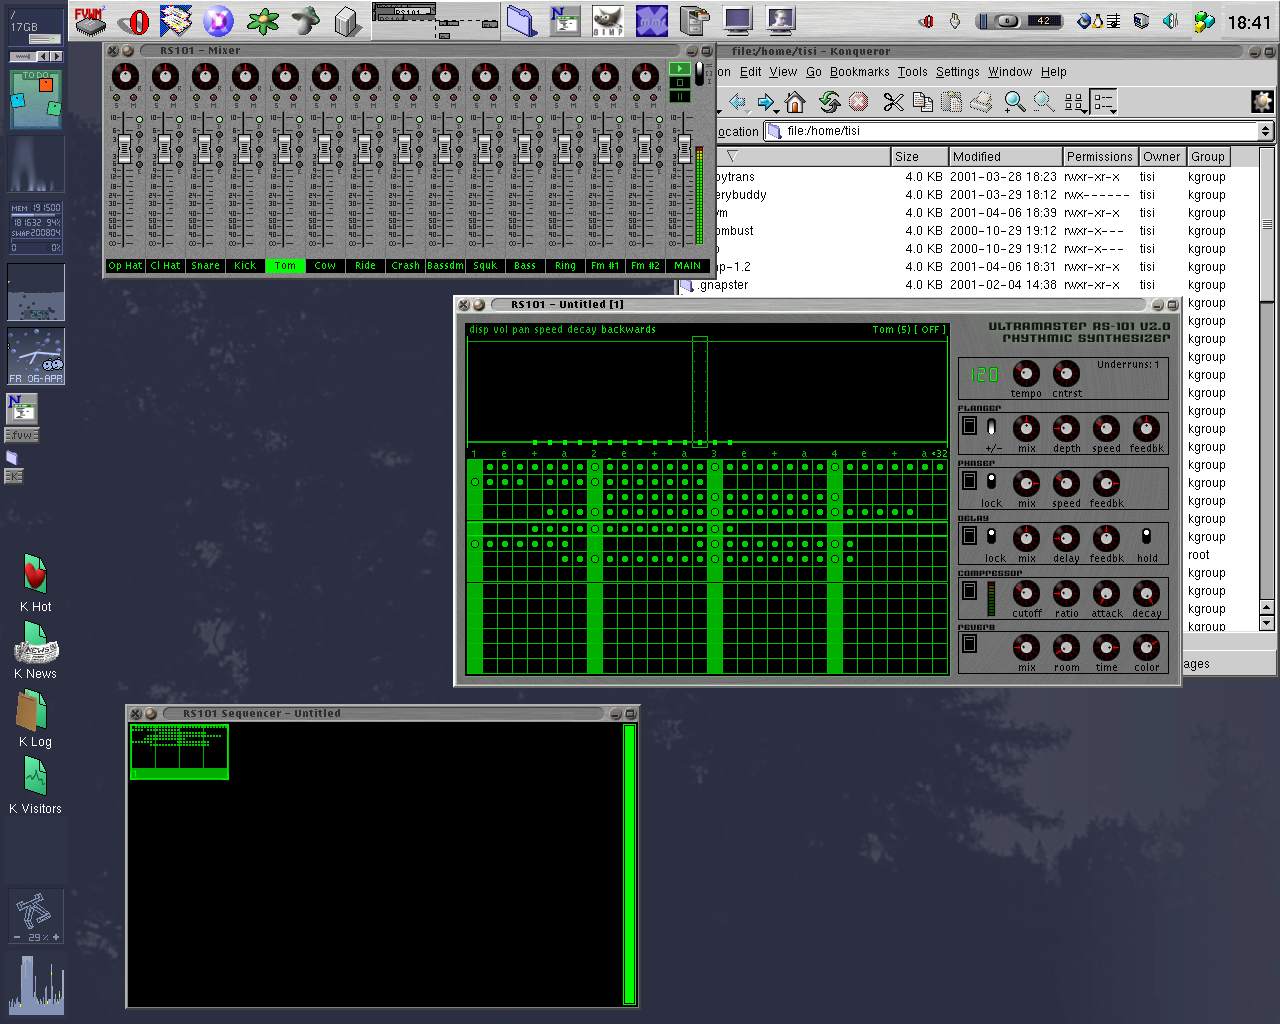Toggle the Flanger enable switch
Viewport: 1280px width, 1024px height.
coord(969,426)
